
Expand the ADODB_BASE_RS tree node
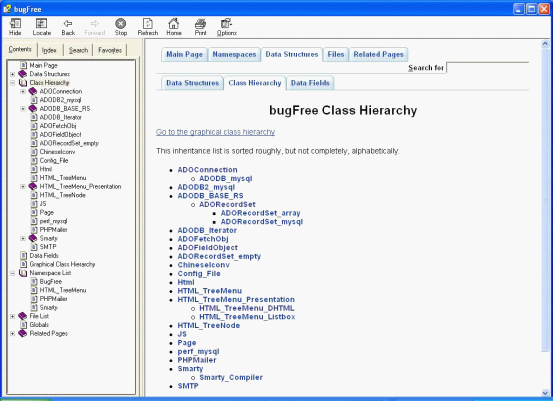[23, 109]
